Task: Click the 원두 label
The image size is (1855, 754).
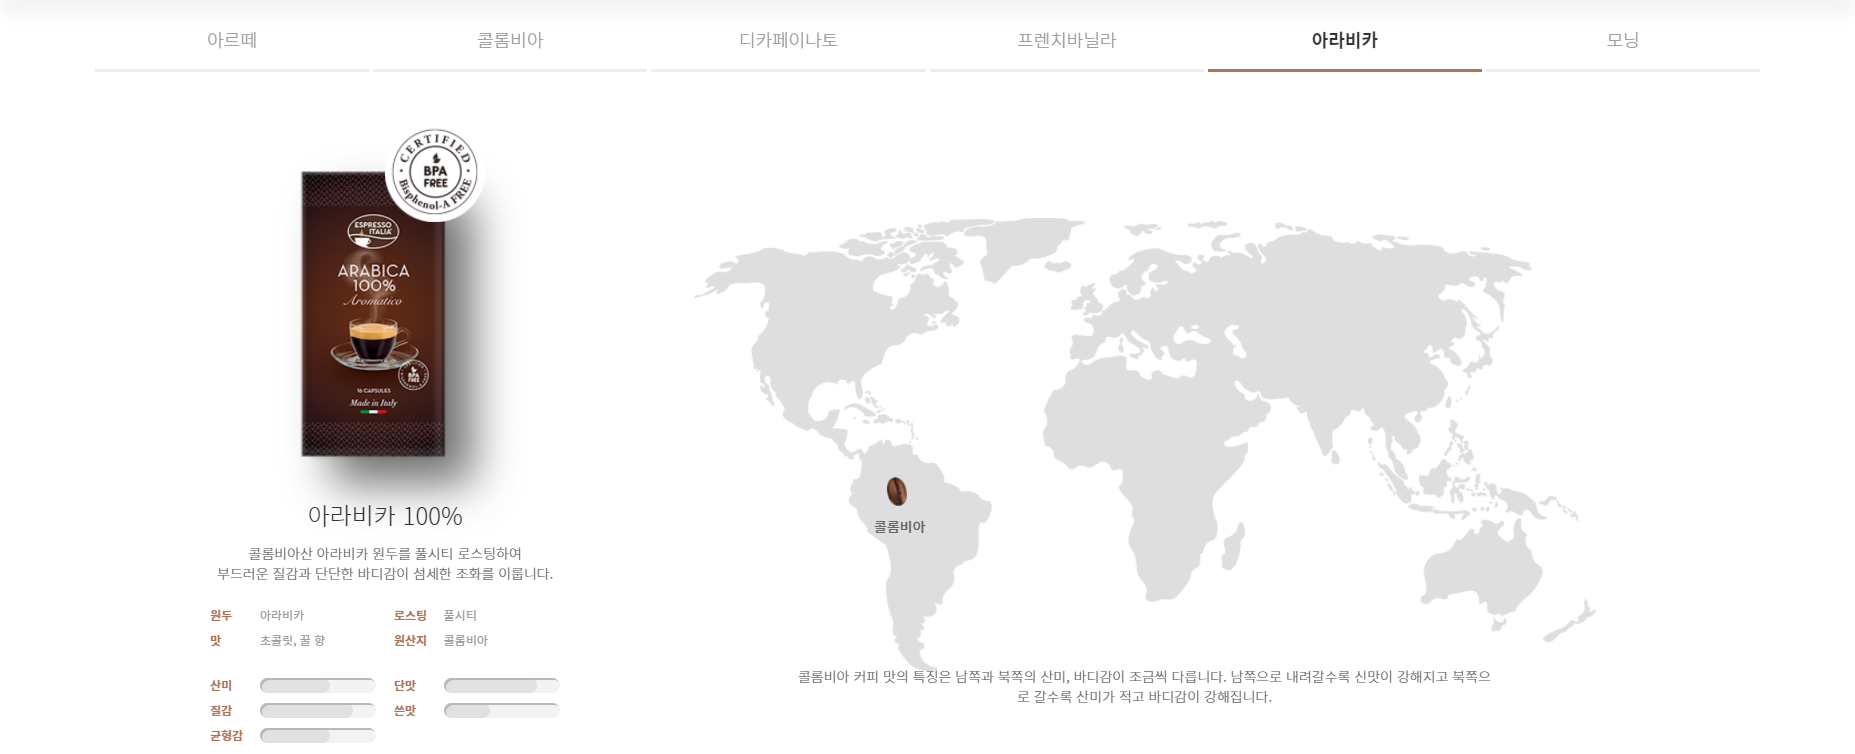Action: (221, 615)
